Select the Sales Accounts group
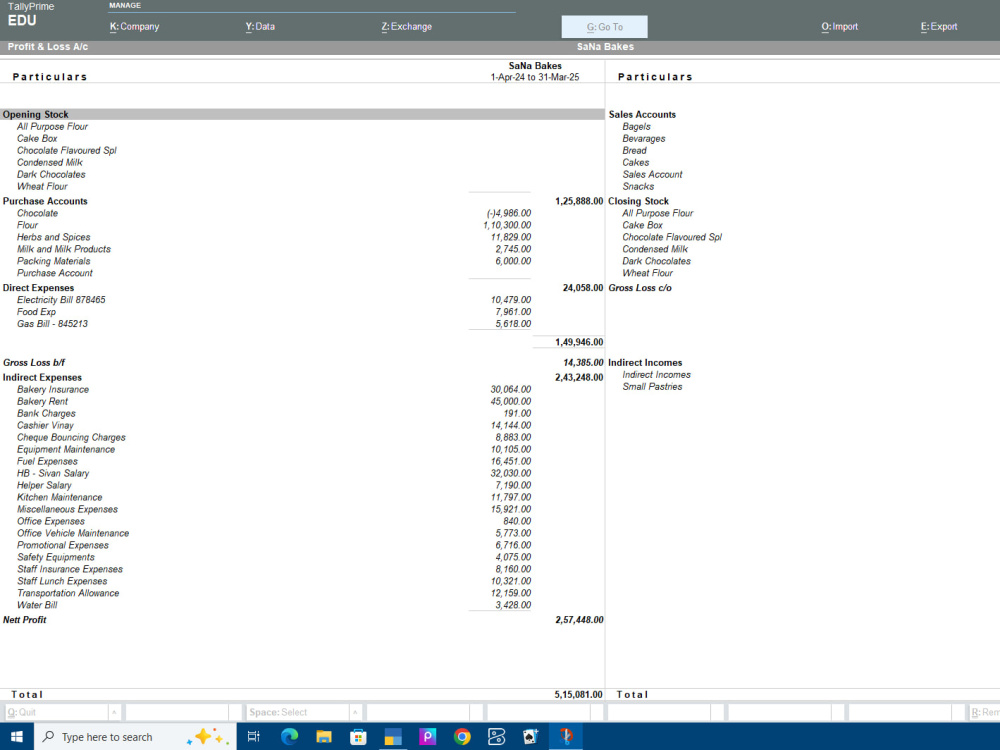This screenshot has height=750, width=1000. coord(642,115)
